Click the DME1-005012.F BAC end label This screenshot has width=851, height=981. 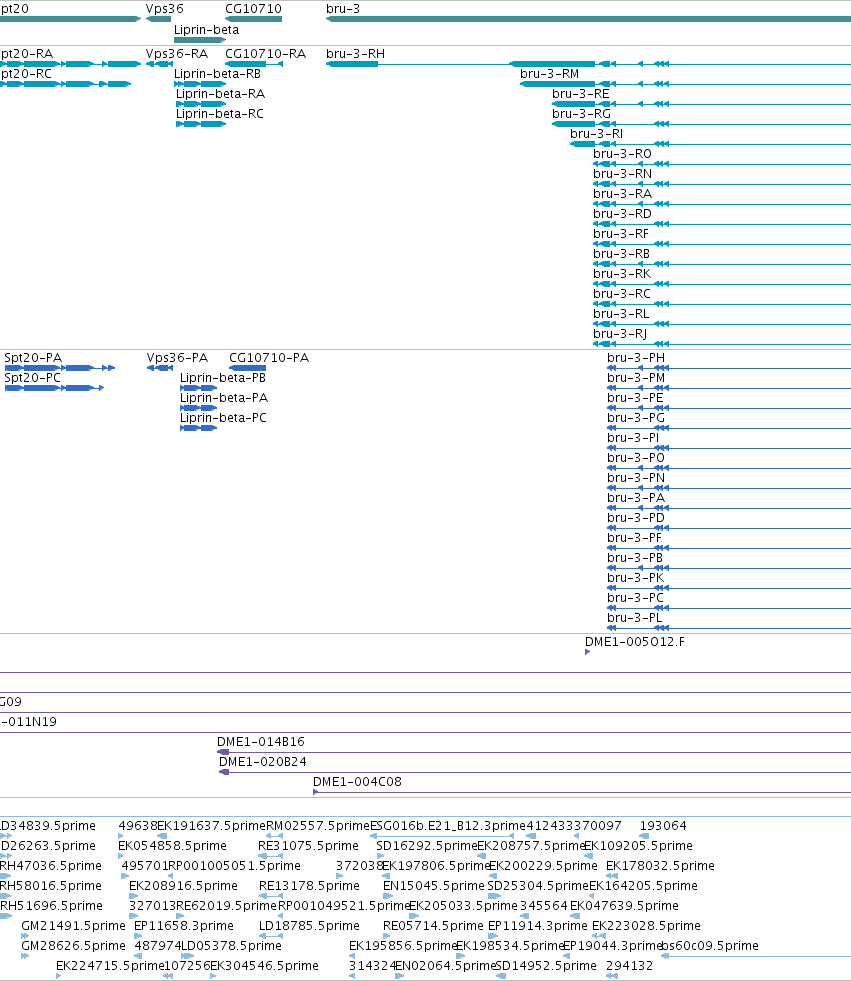coord(634,642)
